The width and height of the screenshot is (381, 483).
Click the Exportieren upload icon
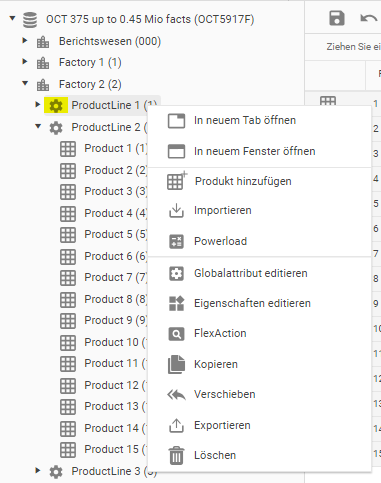pyautogui.click(x=176, y=425)
